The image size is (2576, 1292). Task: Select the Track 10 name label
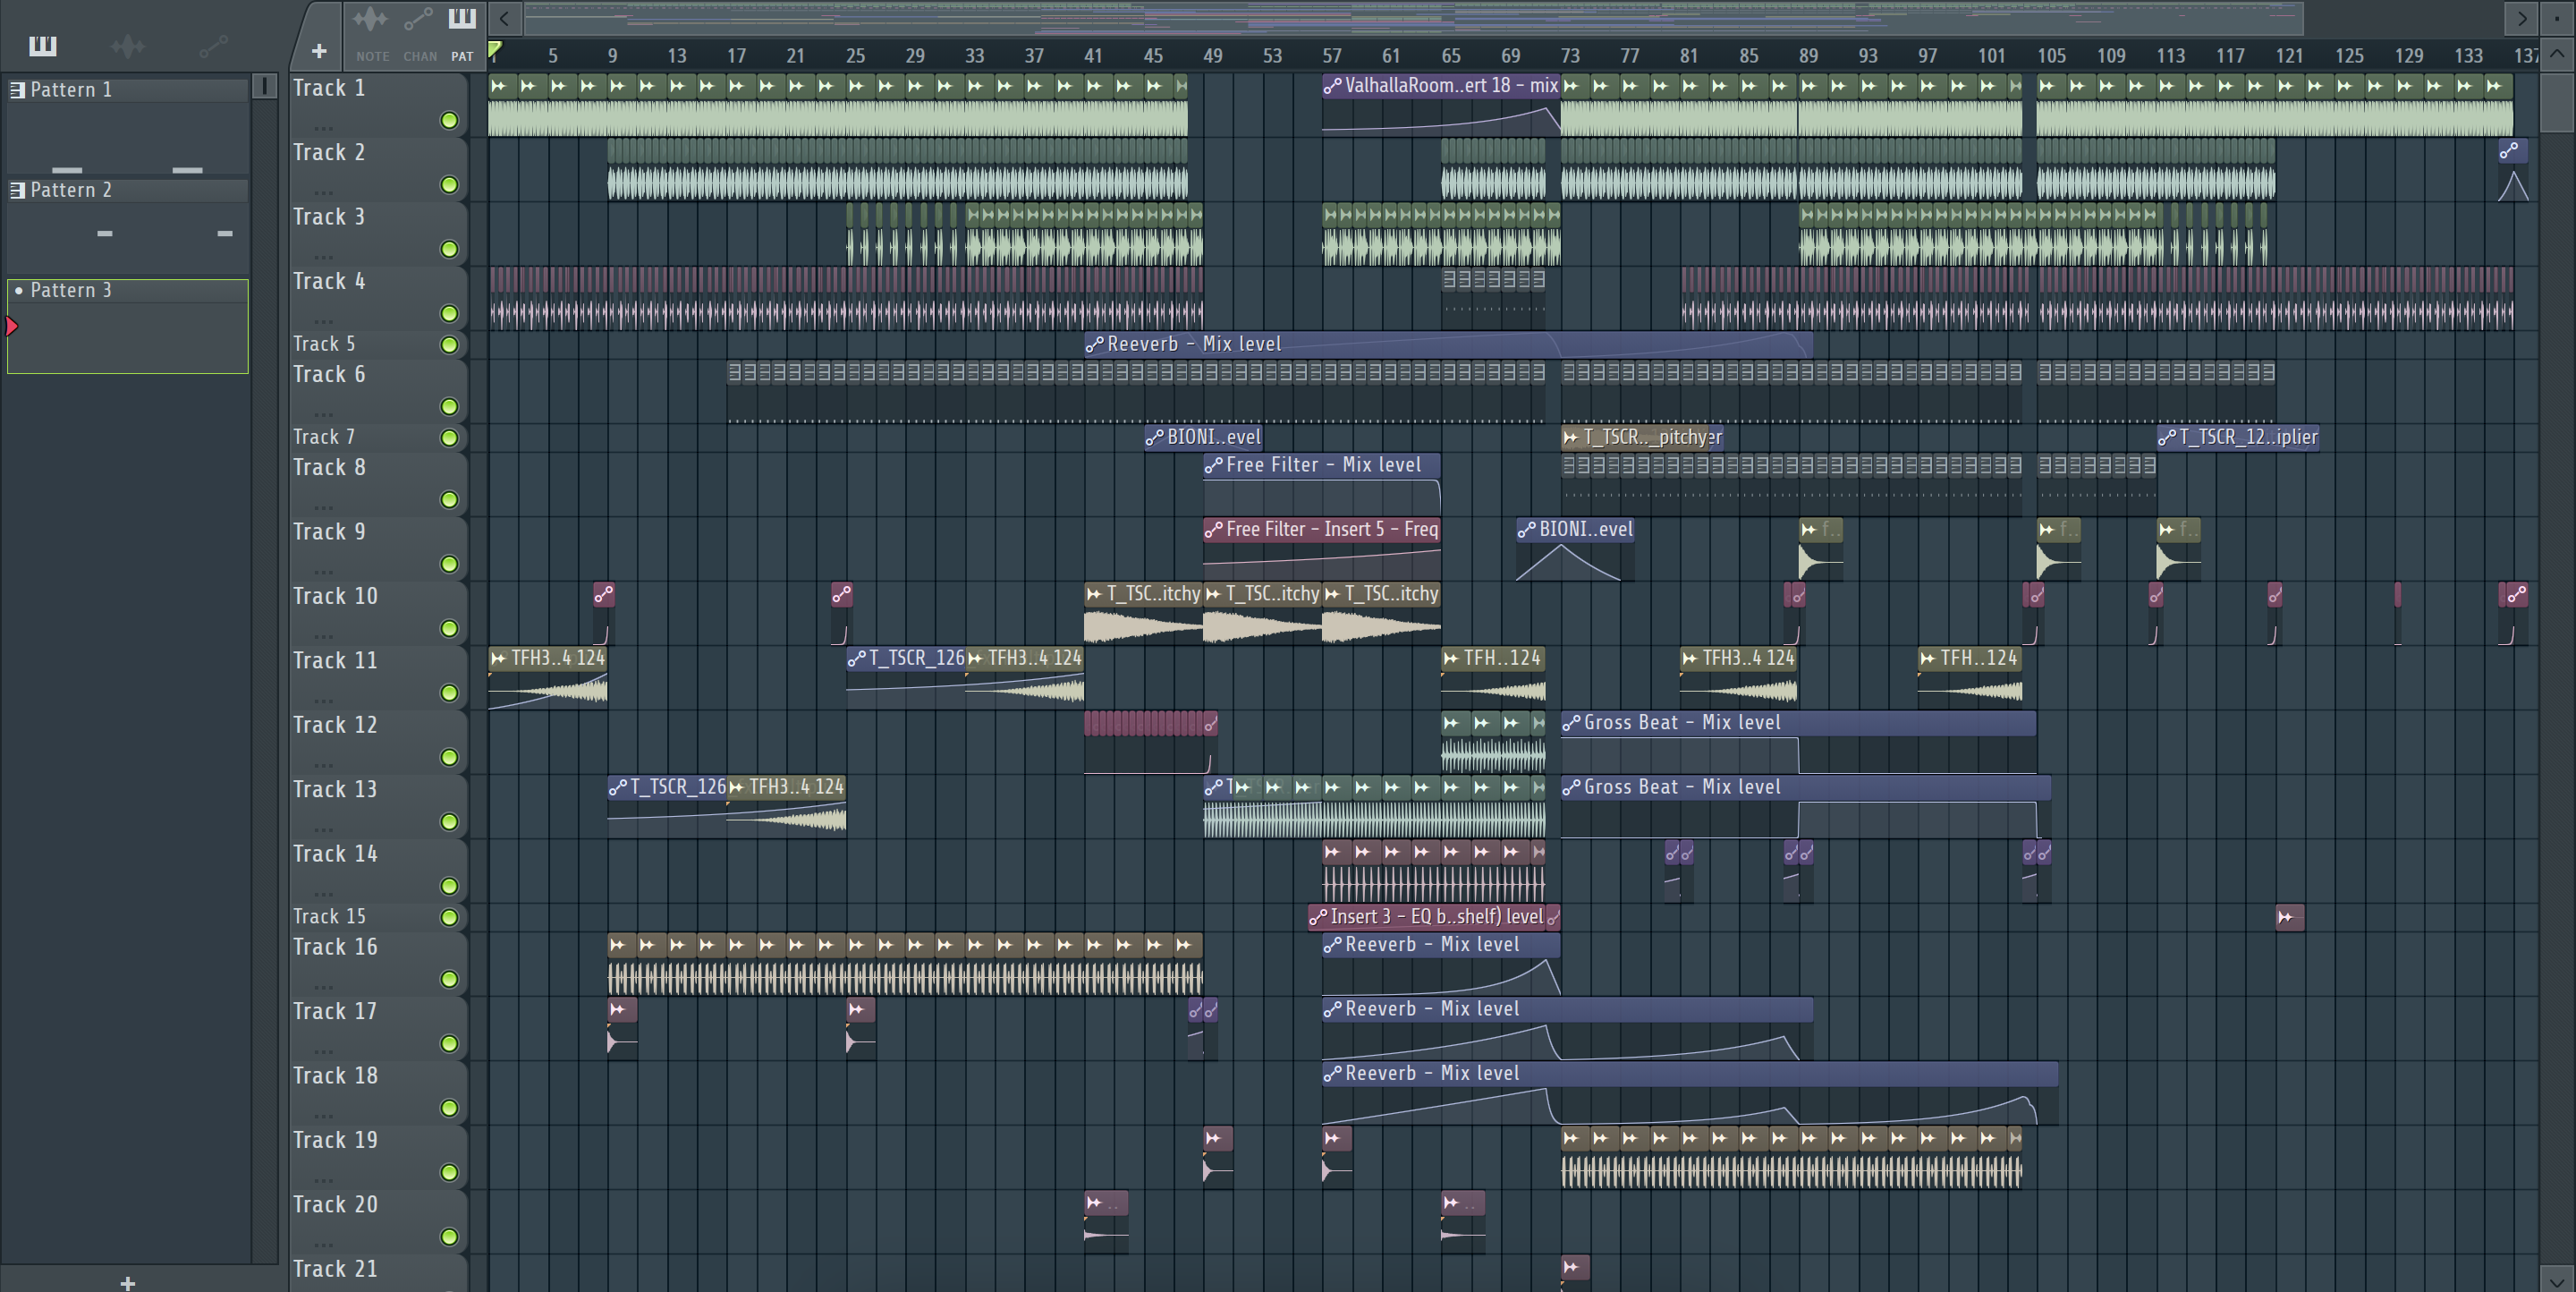(335, 596)
